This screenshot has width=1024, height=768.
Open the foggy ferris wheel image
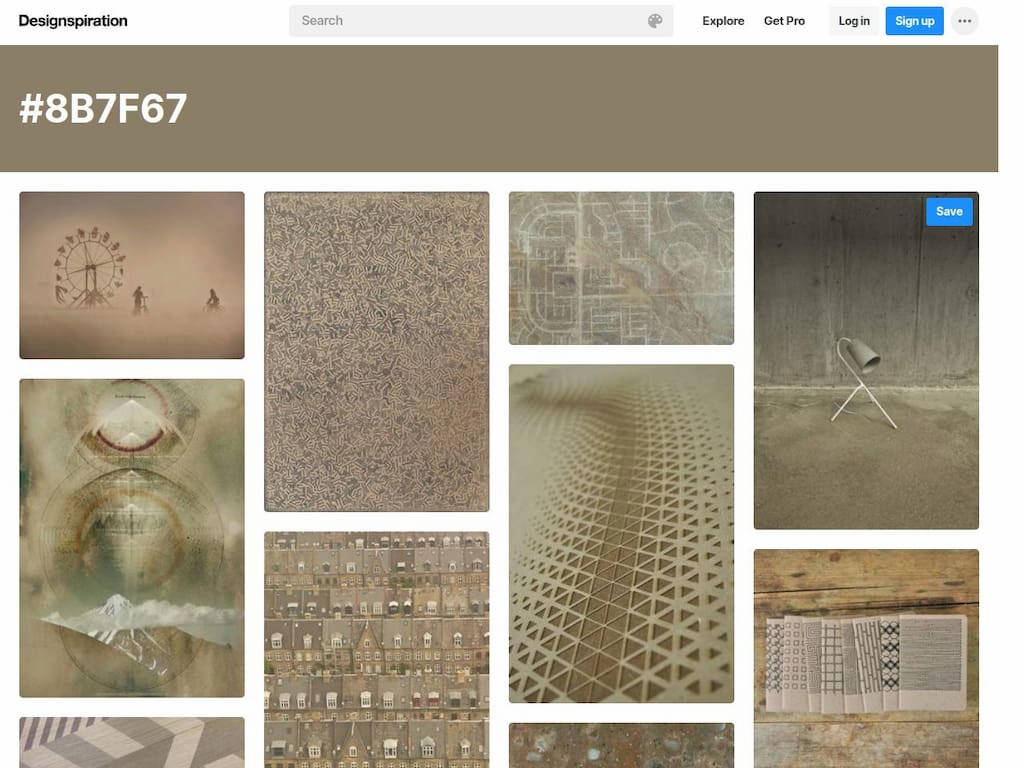tap(131, 275)
